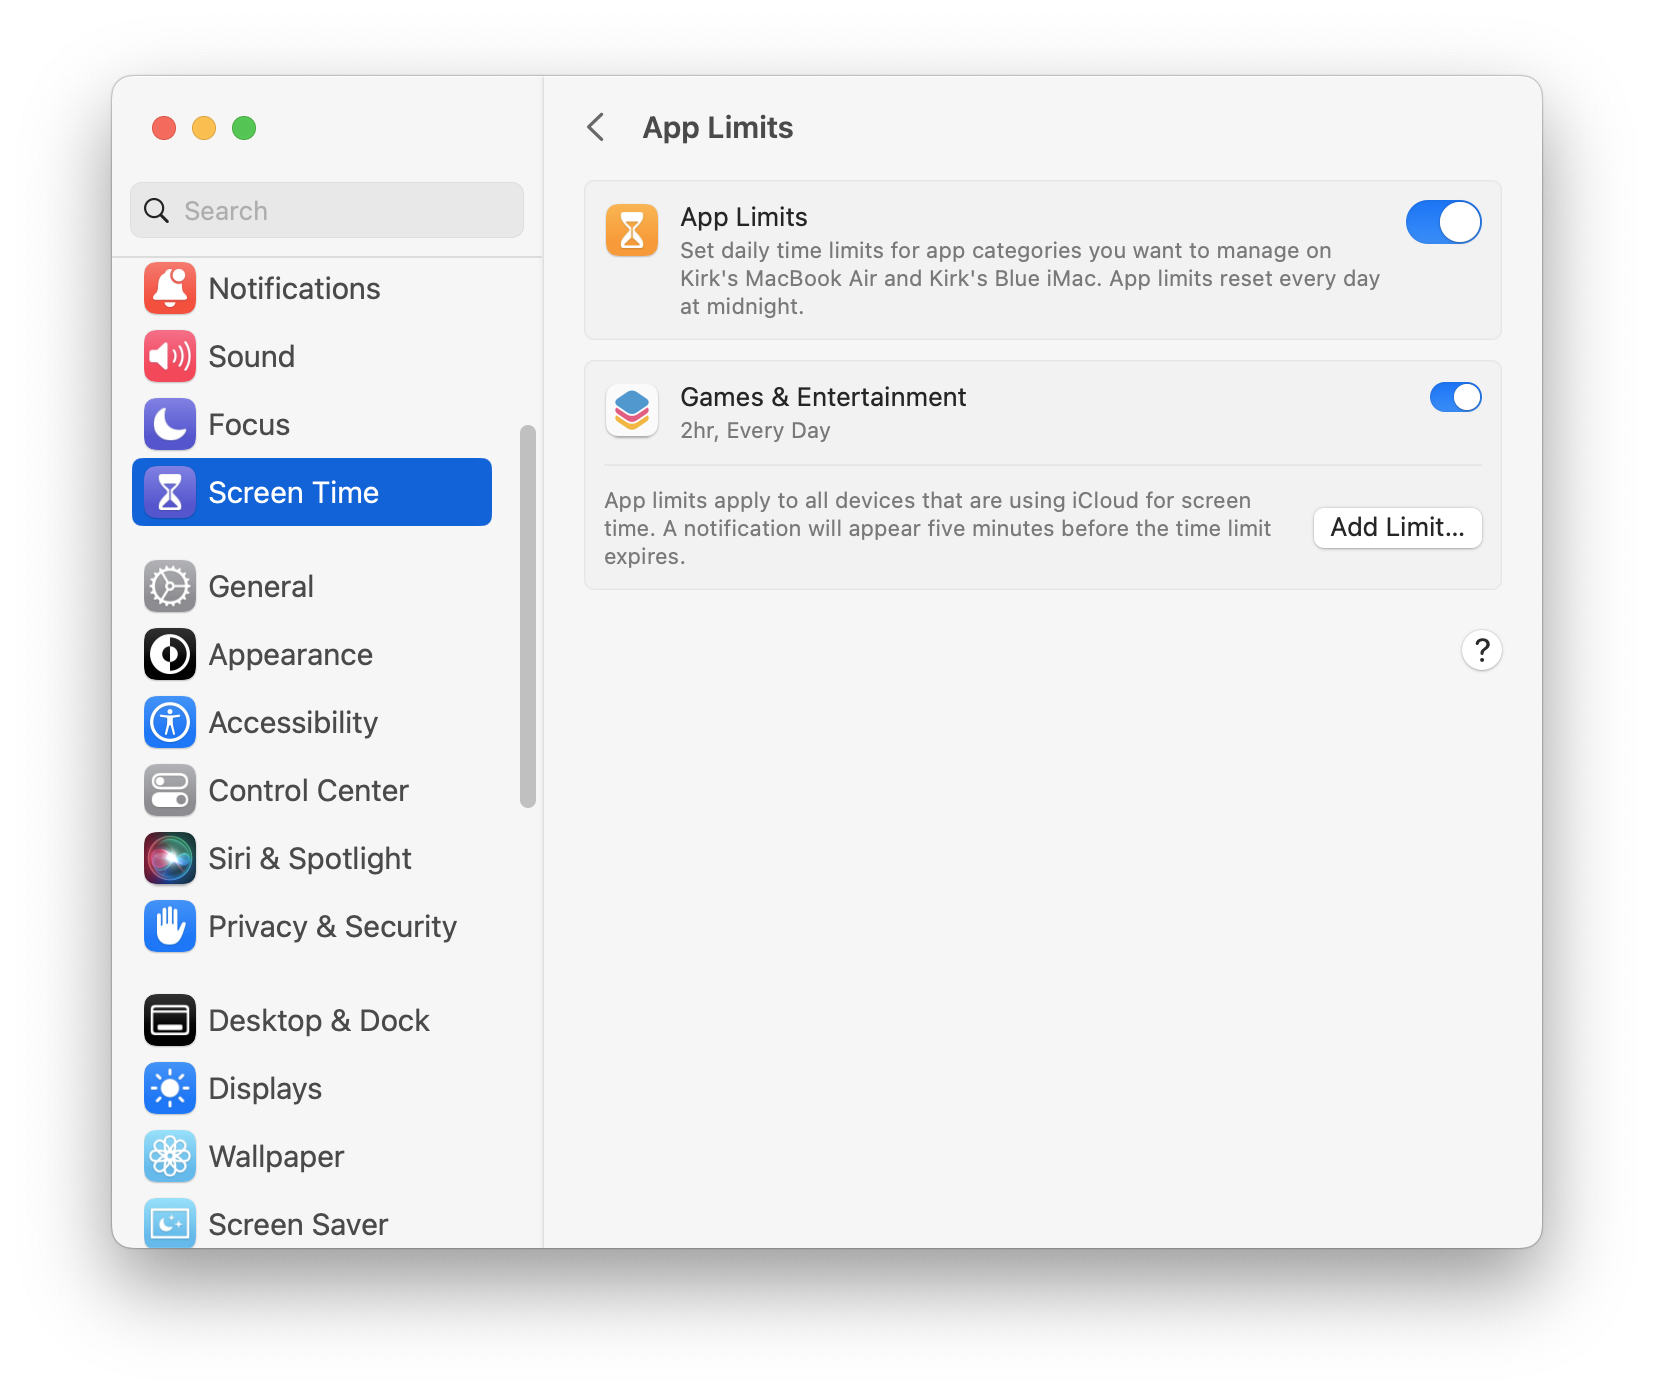1654x1396 pixels.
Task: Click the Desktop & Dock icon
Action: tap(170, 1021)
